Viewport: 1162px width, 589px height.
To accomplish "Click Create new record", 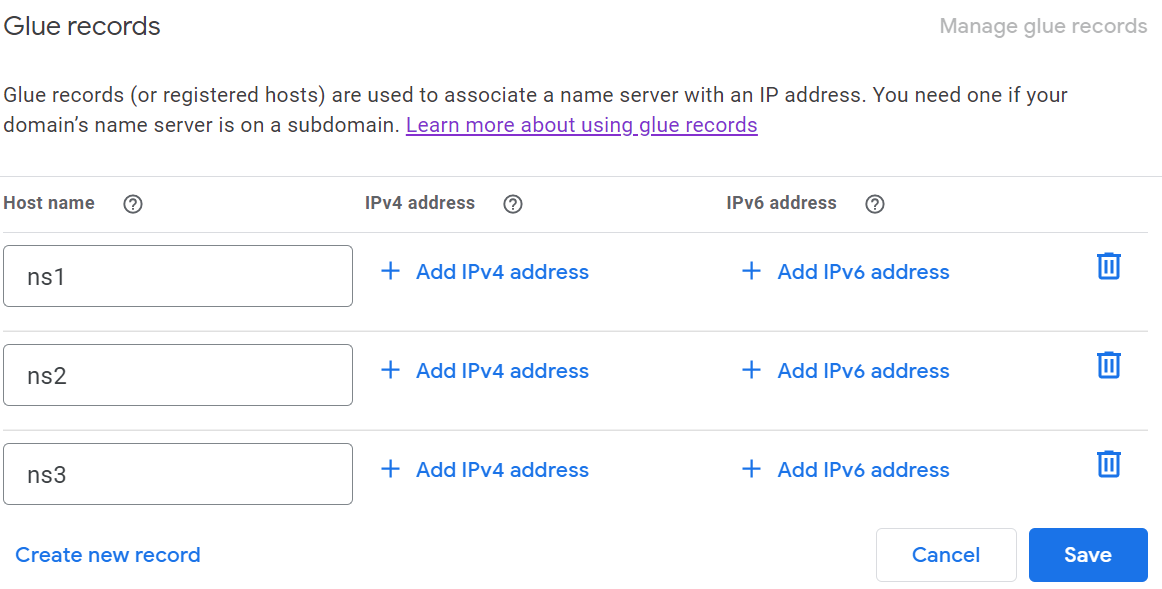I will [x=108, y=555].
